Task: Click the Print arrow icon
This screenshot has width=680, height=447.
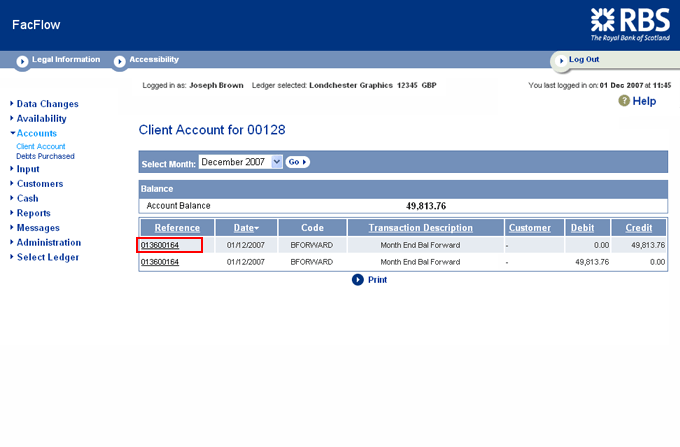Action: tap(357, 280)
